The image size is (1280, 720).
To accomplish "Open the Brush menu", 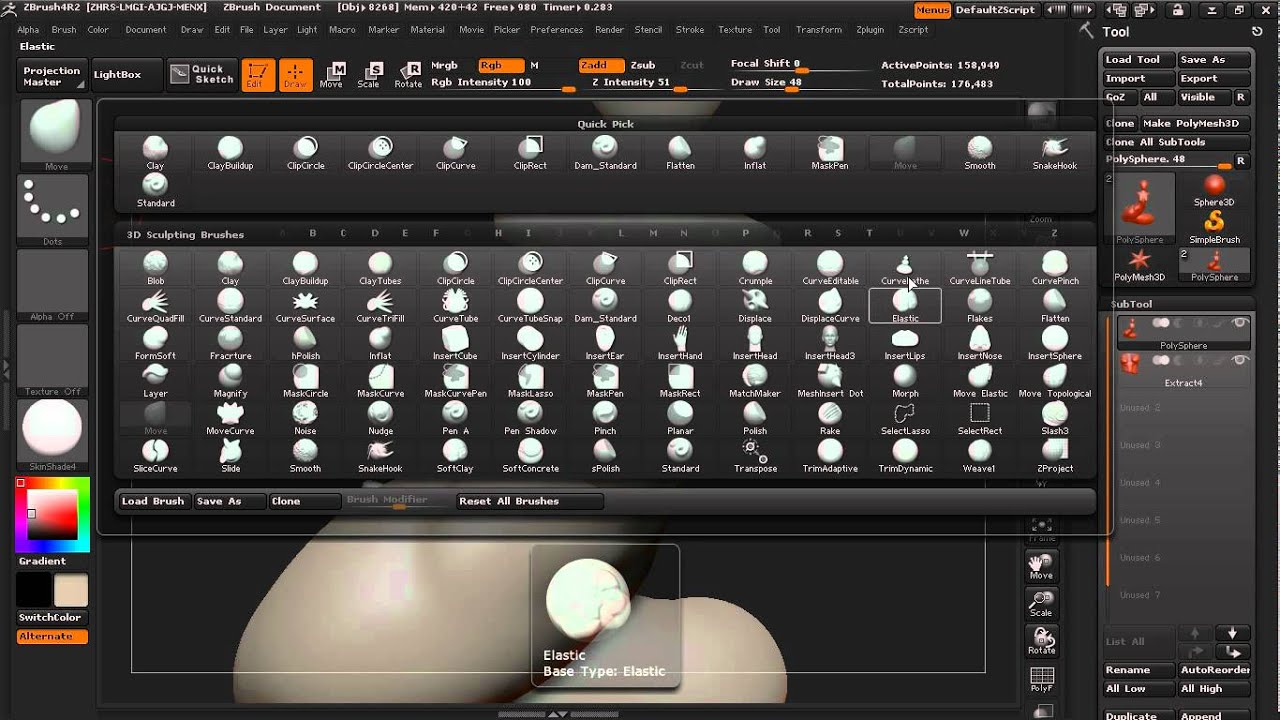I will tap(64, 30).
